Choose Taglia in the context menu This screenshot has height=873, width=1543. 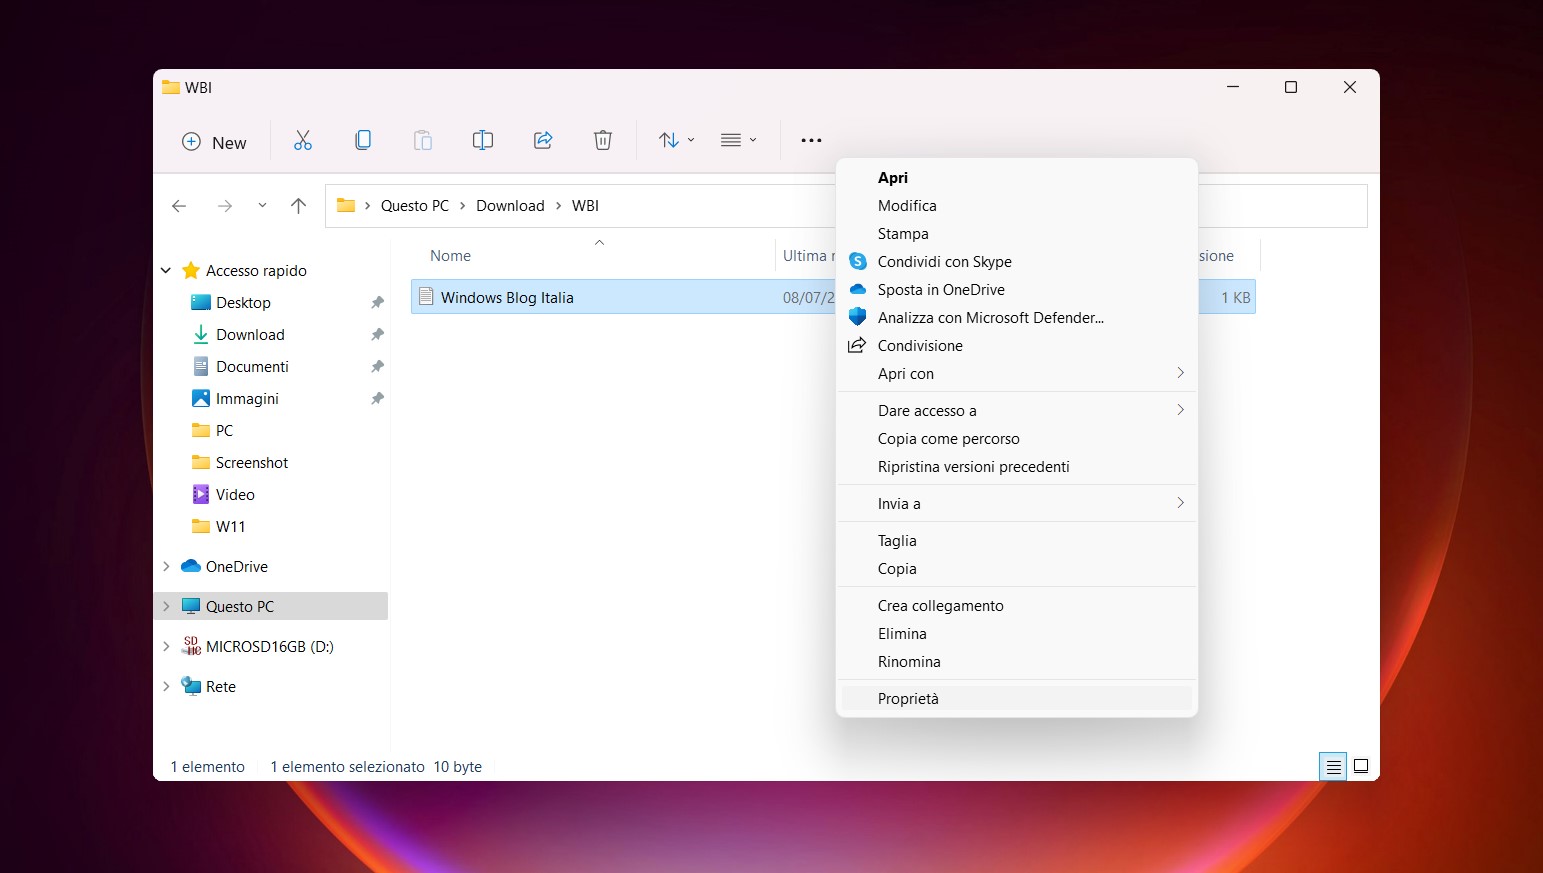pos(1017,541)
